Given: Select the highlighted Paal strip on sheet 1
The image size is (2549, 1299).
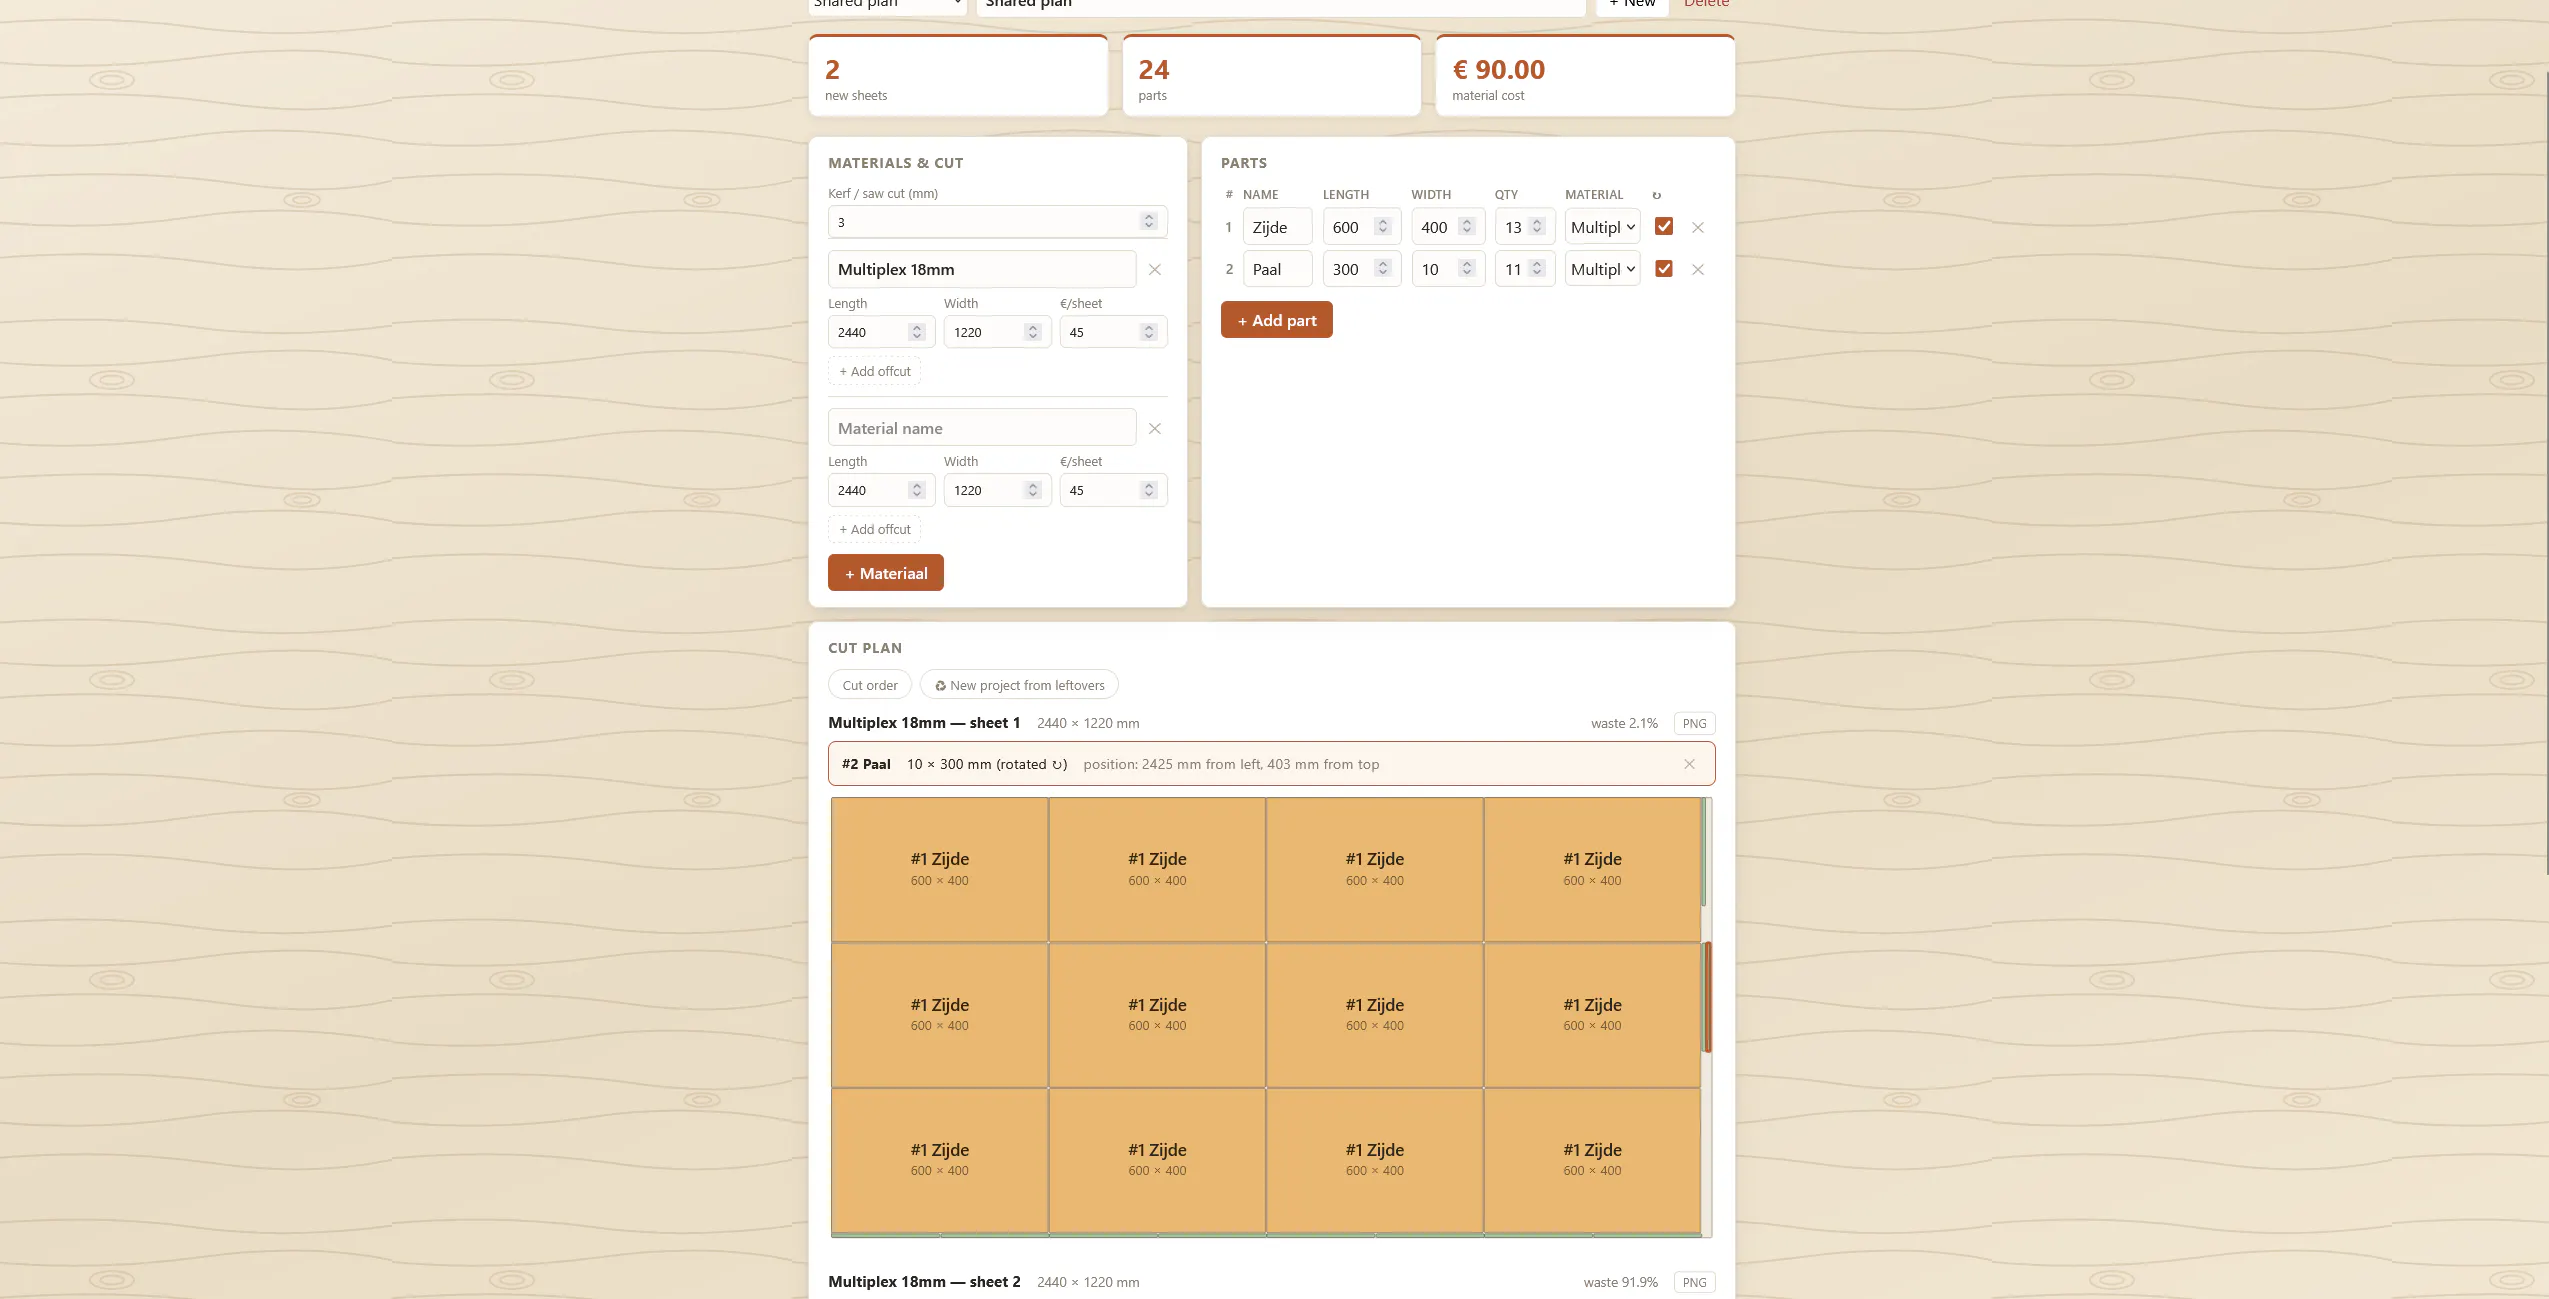Looking at the screenshot, I should pyautogui.click(x=1708, y=996).
